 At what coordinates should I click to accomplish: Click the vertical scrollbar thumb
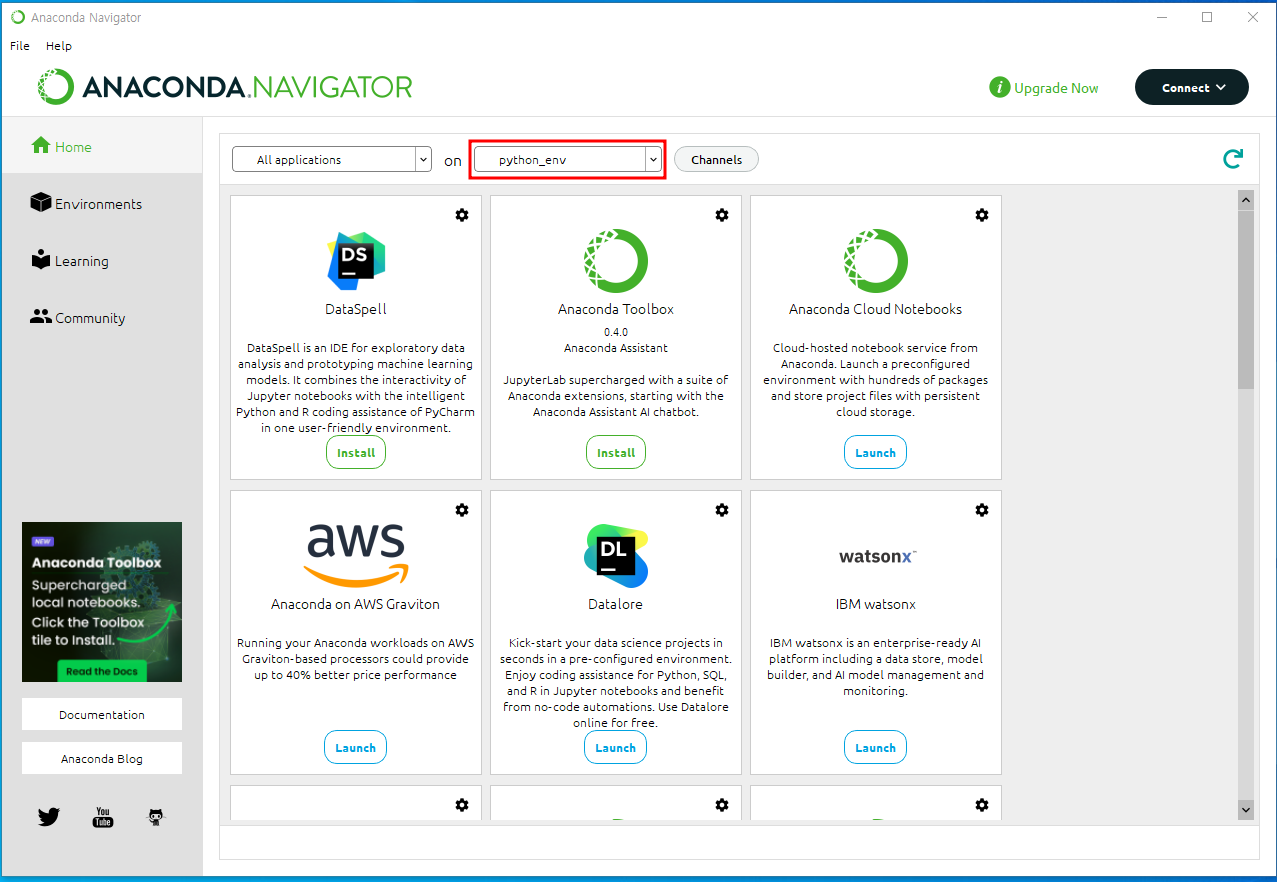click(1246, 299)
